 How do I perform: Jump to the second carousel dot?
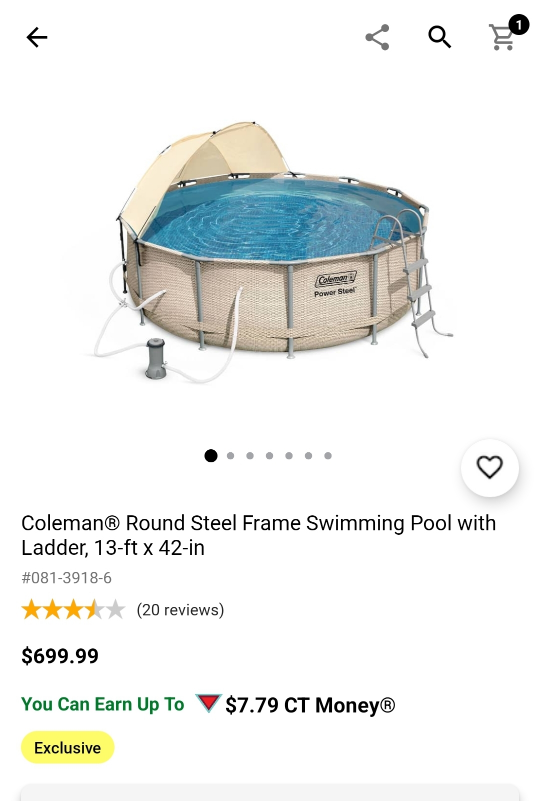pyautogui.click(x=230, y=456)
